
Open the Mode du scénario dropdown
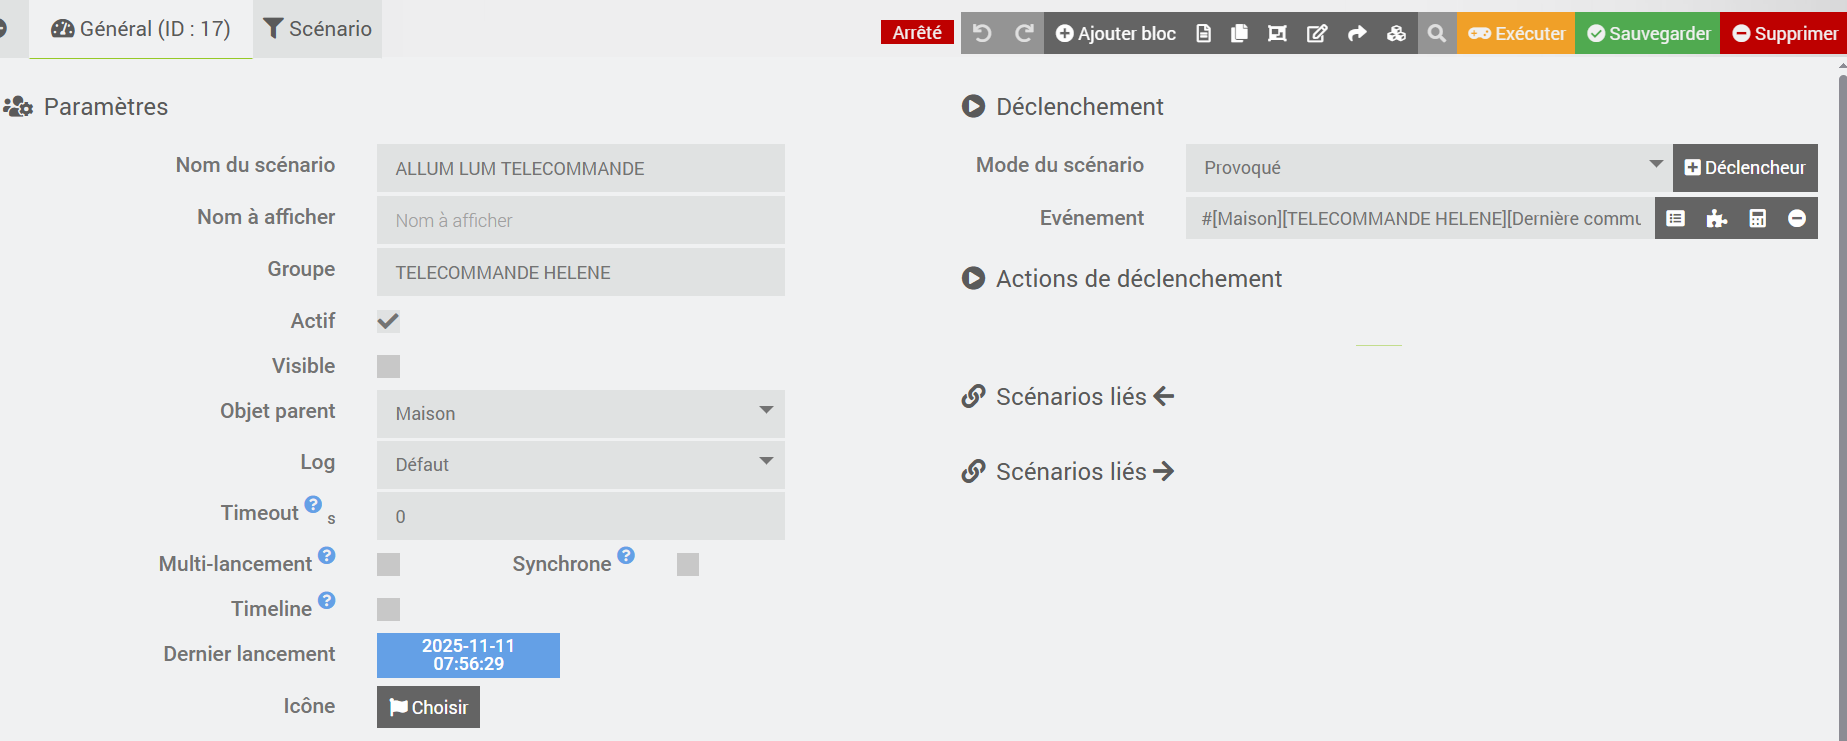click(x=1428, y=167)
